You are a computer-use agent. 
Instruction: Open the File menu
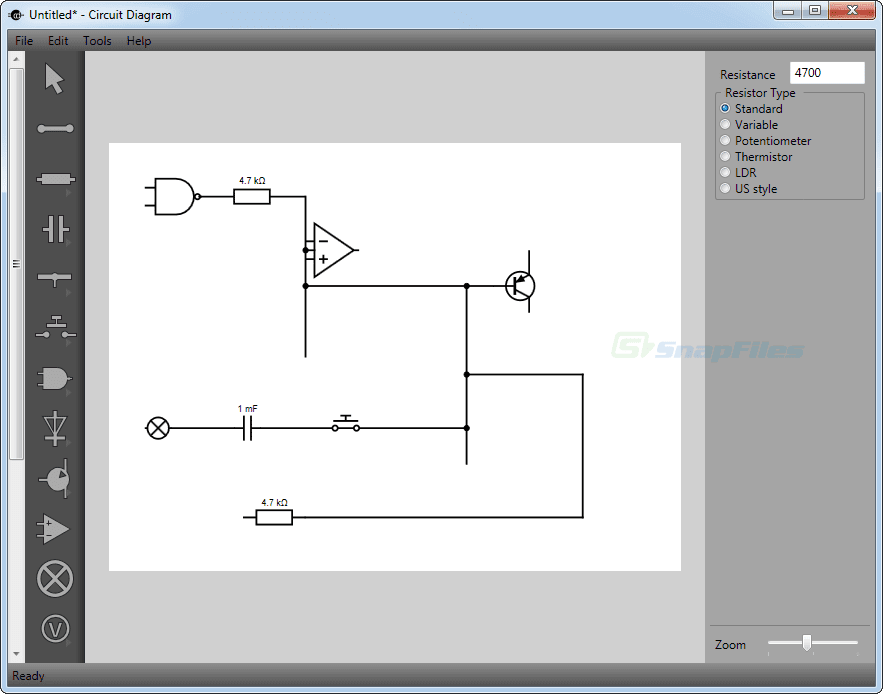click(24, 41)
